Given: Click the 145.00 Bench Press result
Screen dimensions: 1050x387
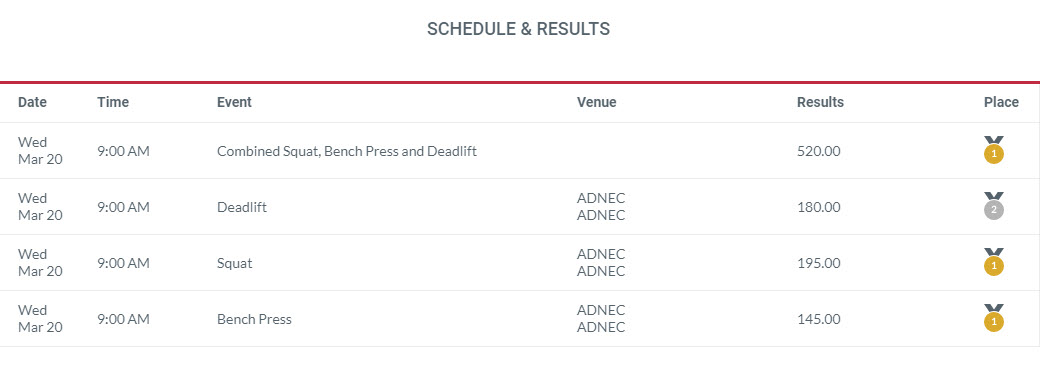Looking at the screenshot, I should tap(818, 320).
